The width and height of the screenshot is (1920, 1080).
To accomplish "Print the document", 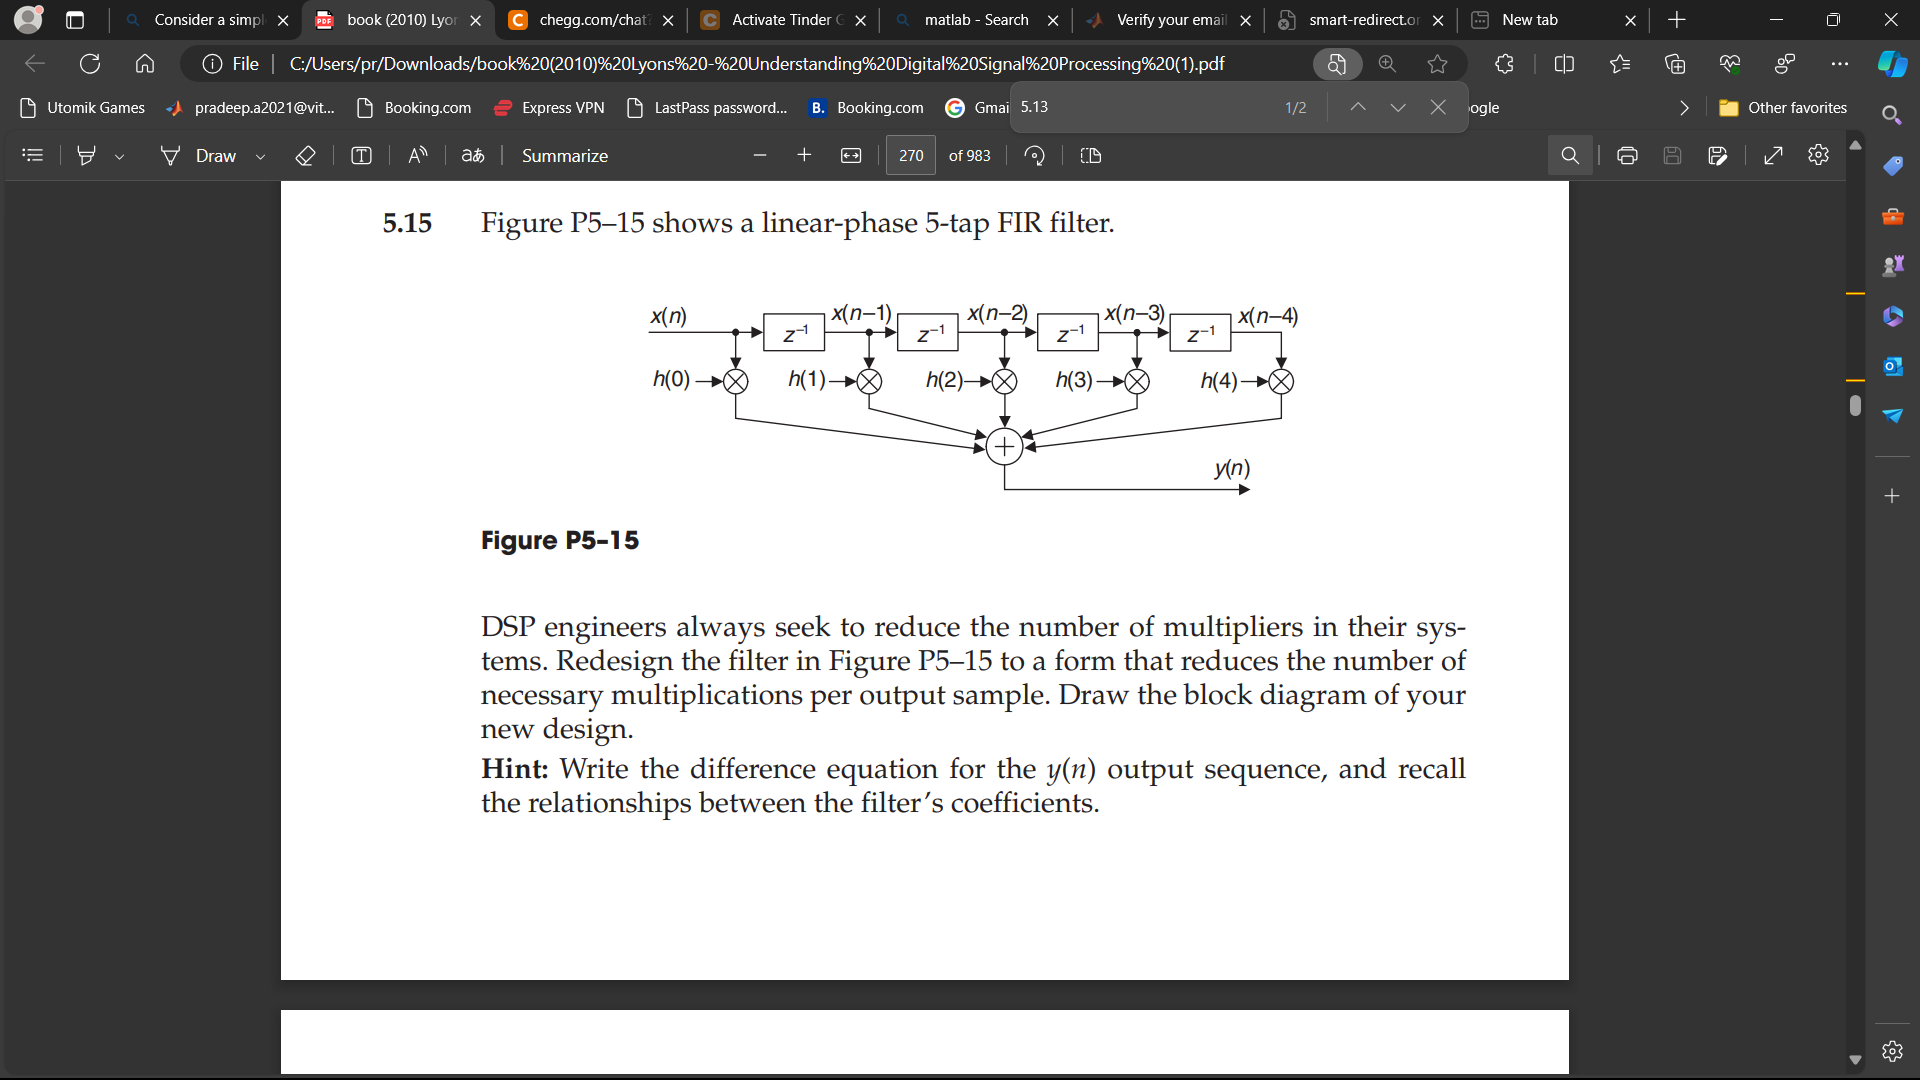I will click(1627, 155).
